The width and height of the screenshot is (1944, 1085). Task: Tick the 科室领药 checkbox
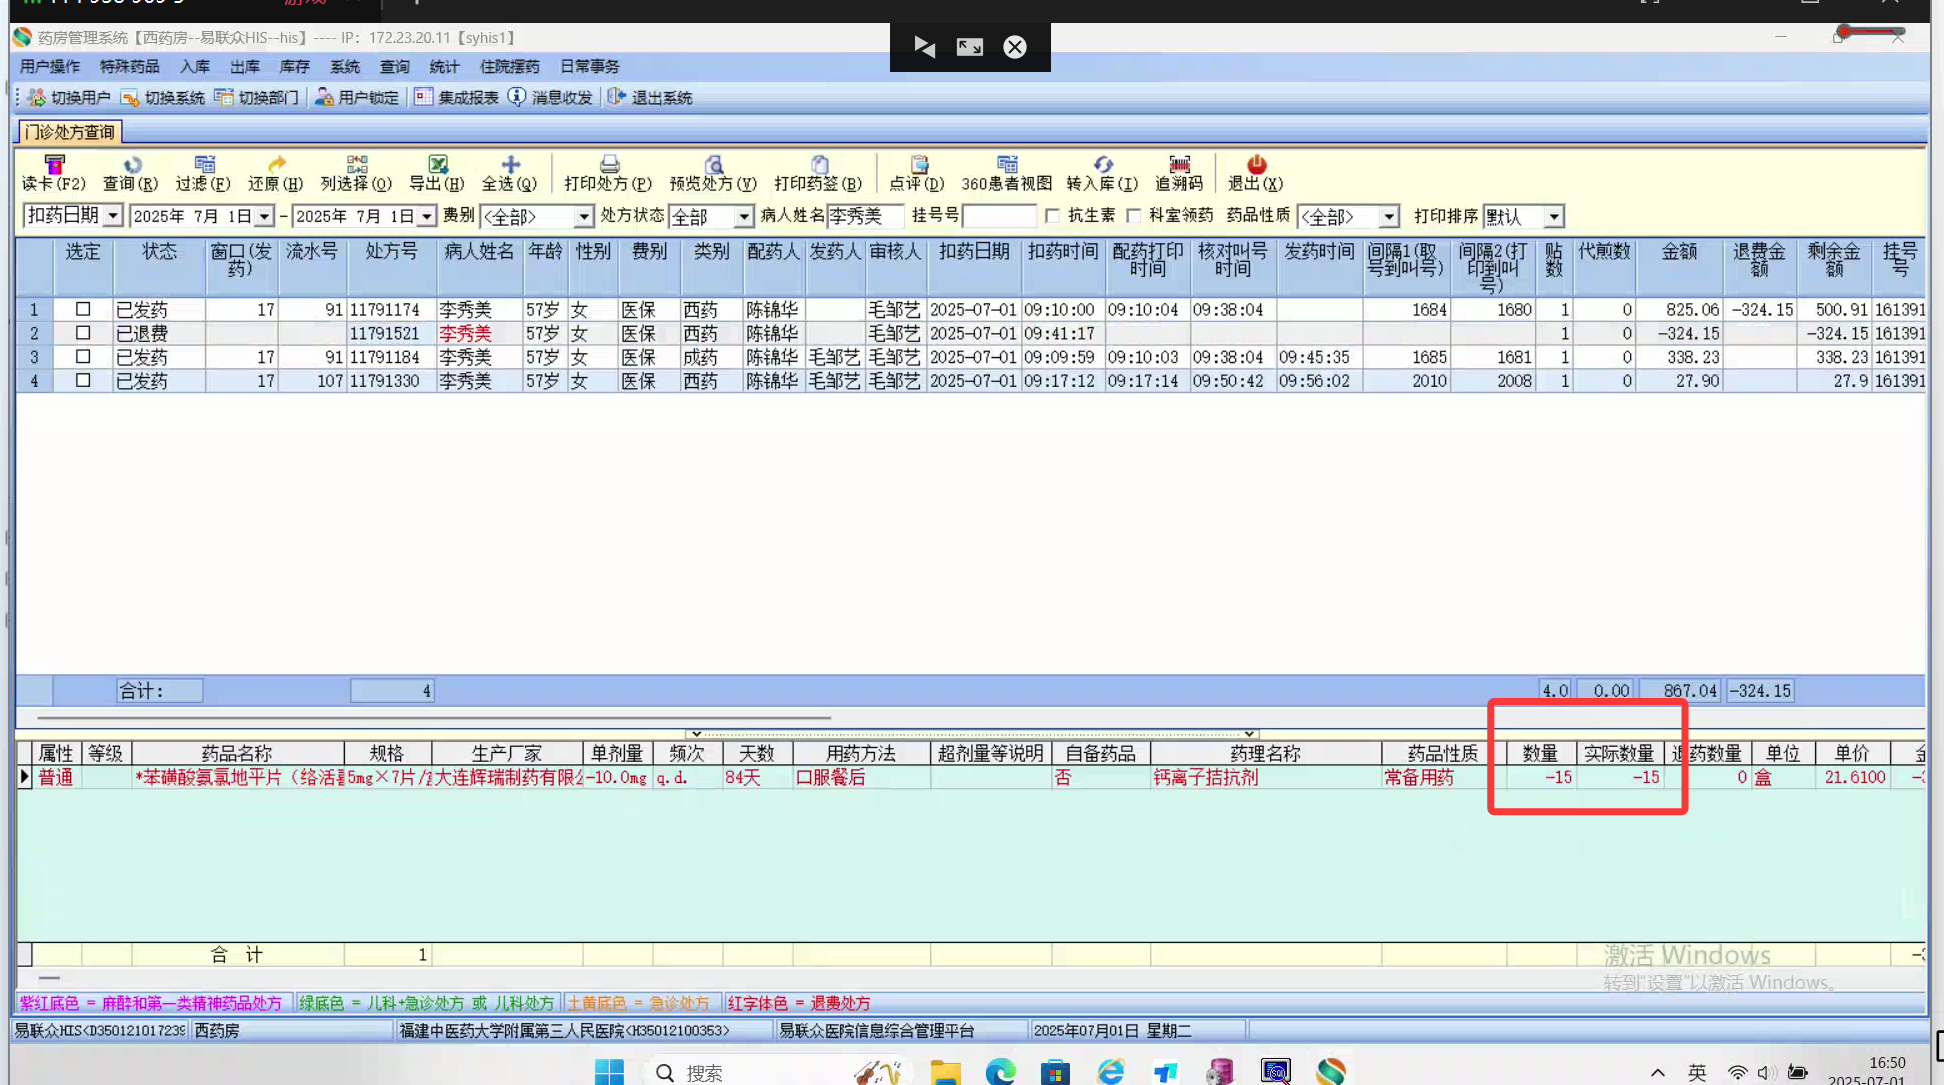click(1134, 216)
